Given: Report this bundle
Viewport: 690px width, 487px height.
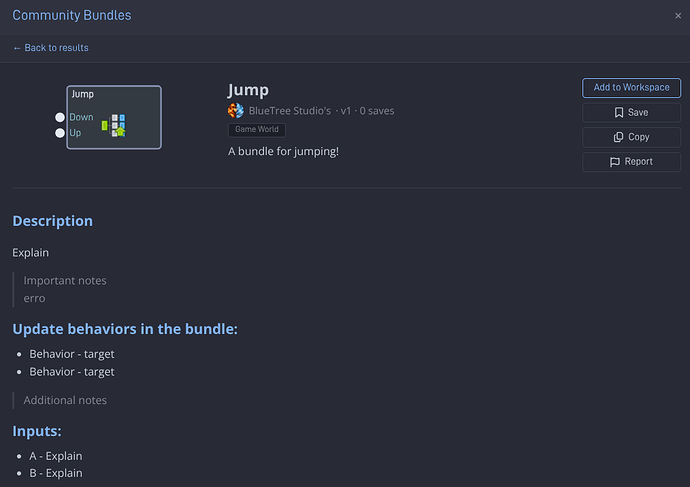Looking at the screenshot, I should [x=631, y=162].
